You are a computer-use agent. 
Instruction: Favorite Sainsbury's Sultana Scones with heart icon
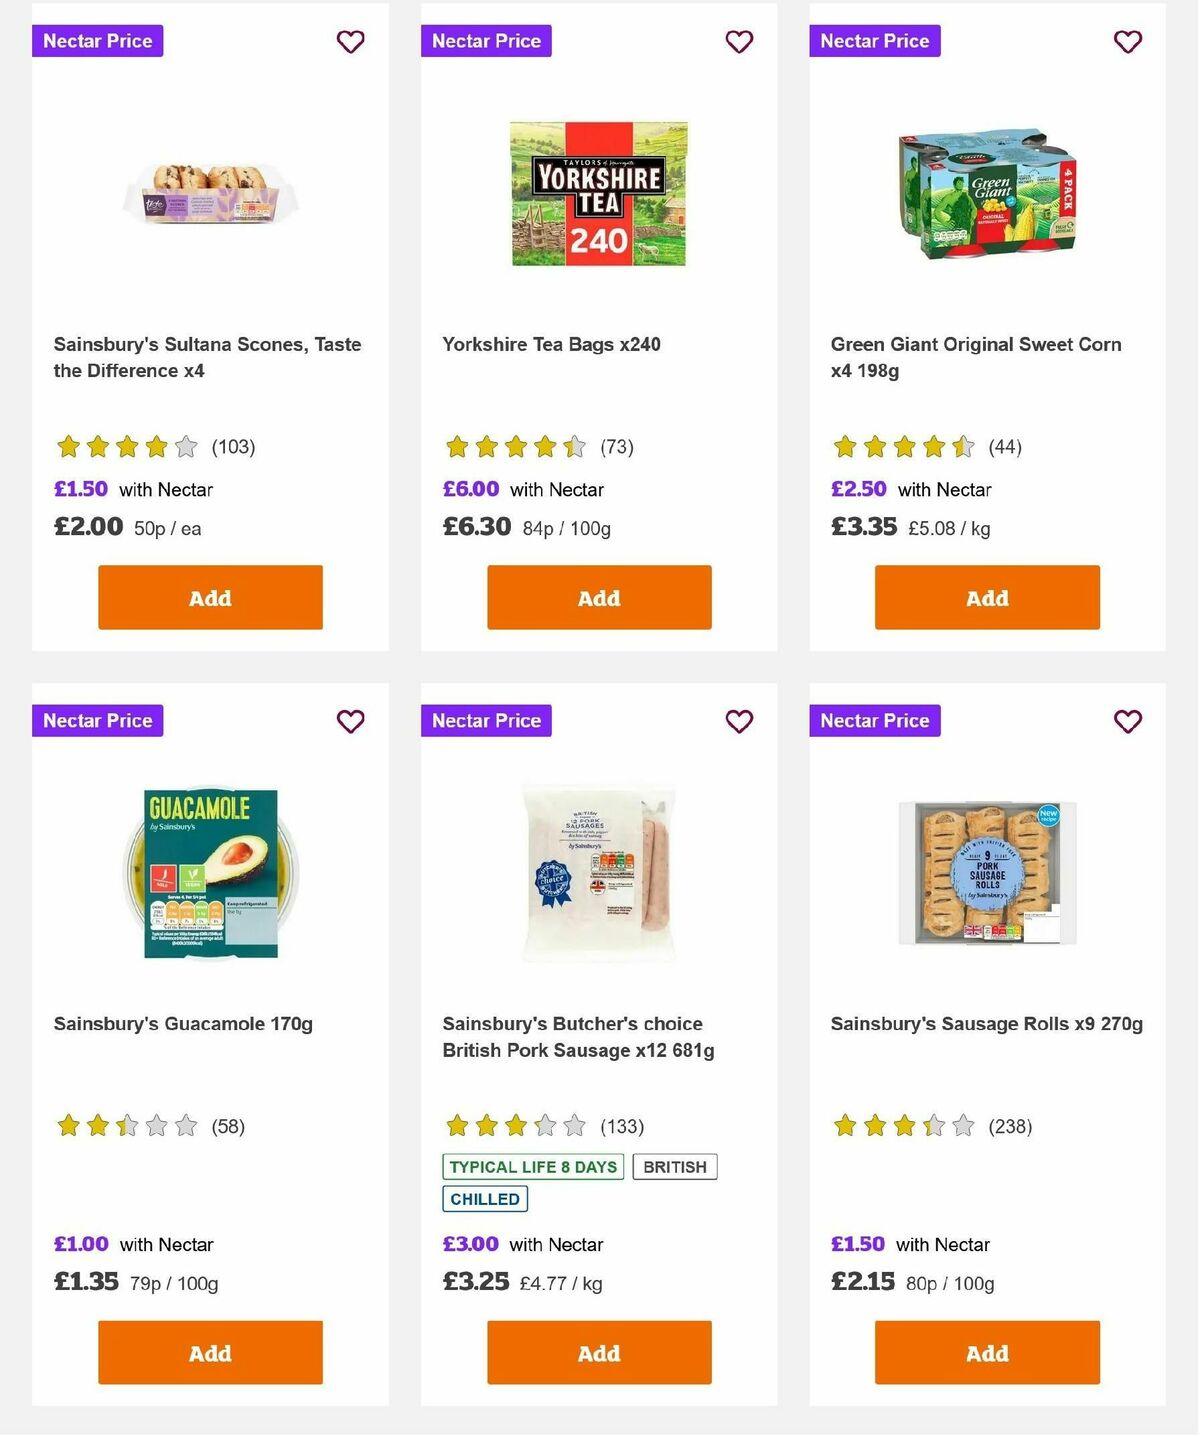pos(350,42)
